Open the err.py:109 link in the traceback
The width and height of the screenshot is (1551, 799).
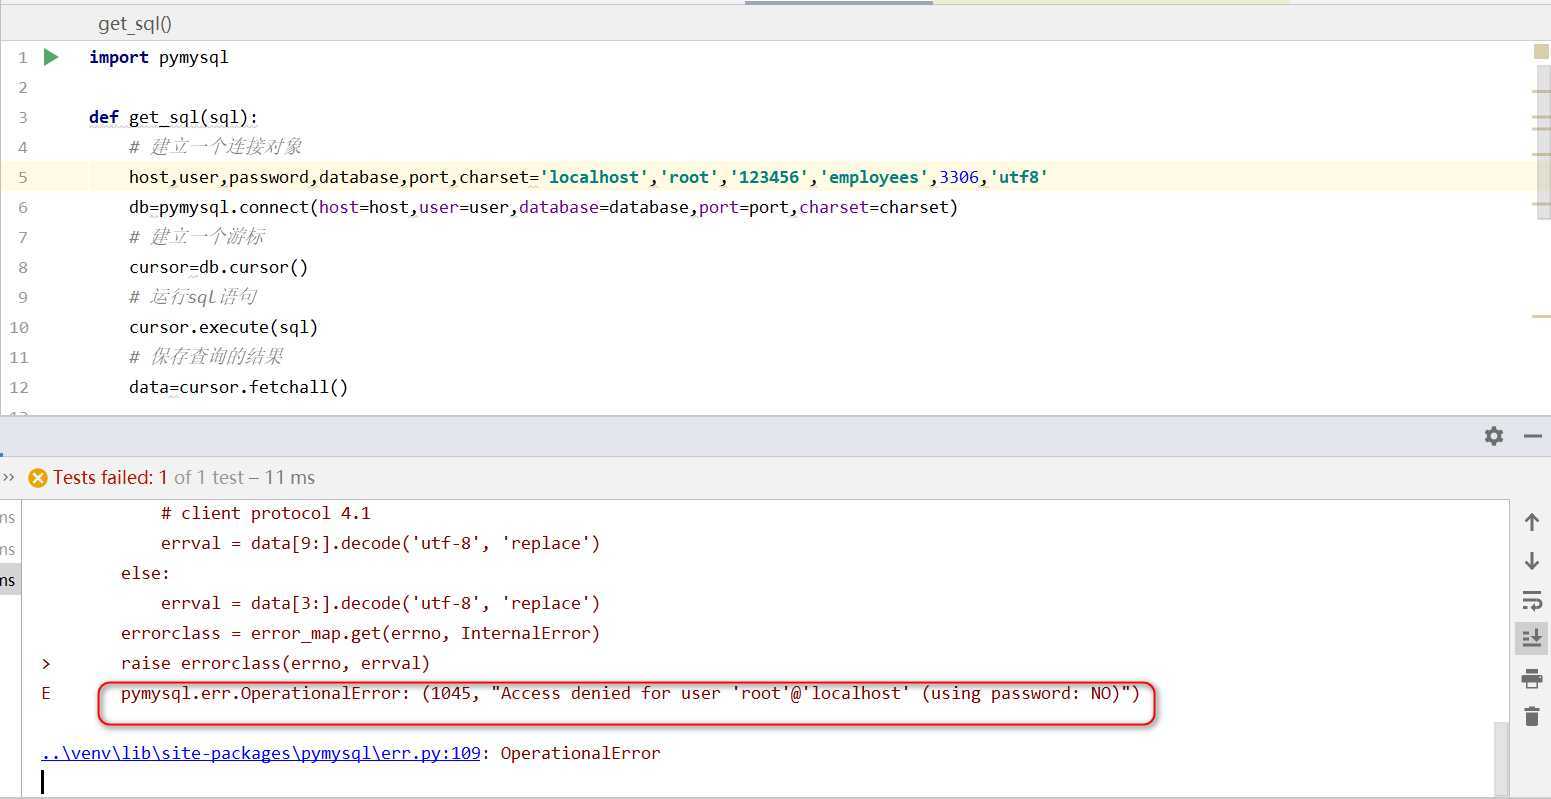tap(261, 753)
